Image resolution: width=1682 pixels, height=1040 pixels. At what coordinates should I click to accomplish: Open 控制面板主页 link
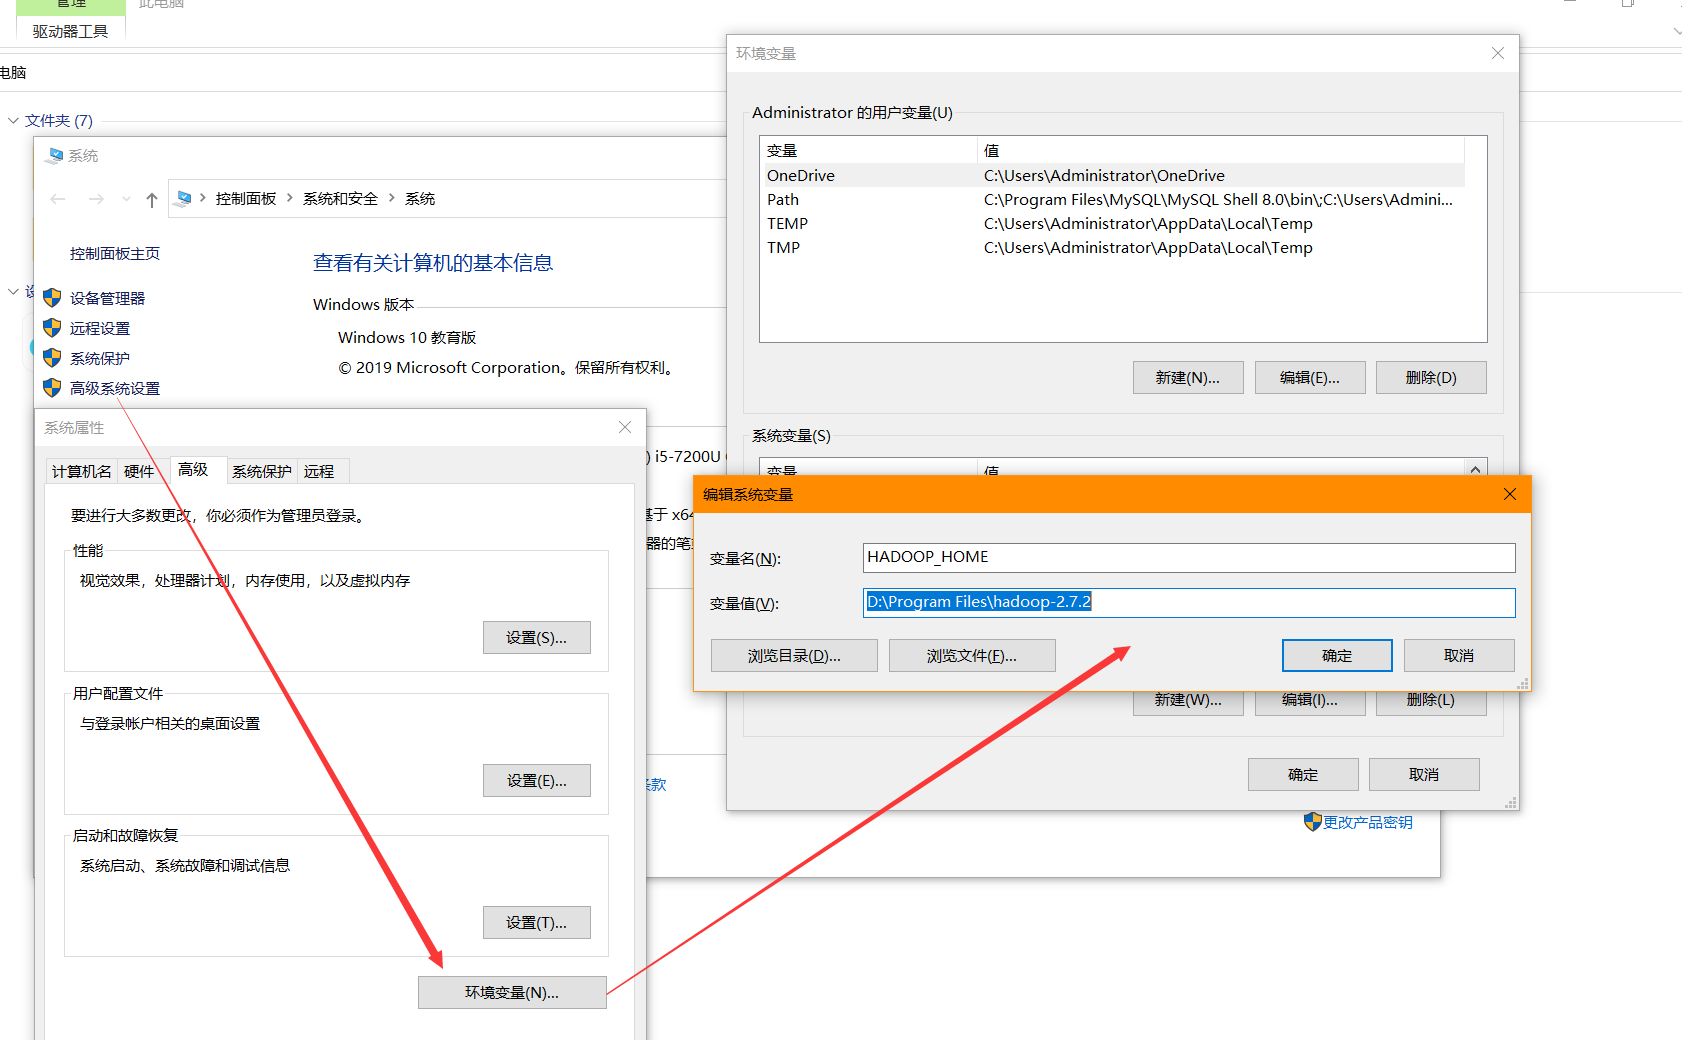115,254
